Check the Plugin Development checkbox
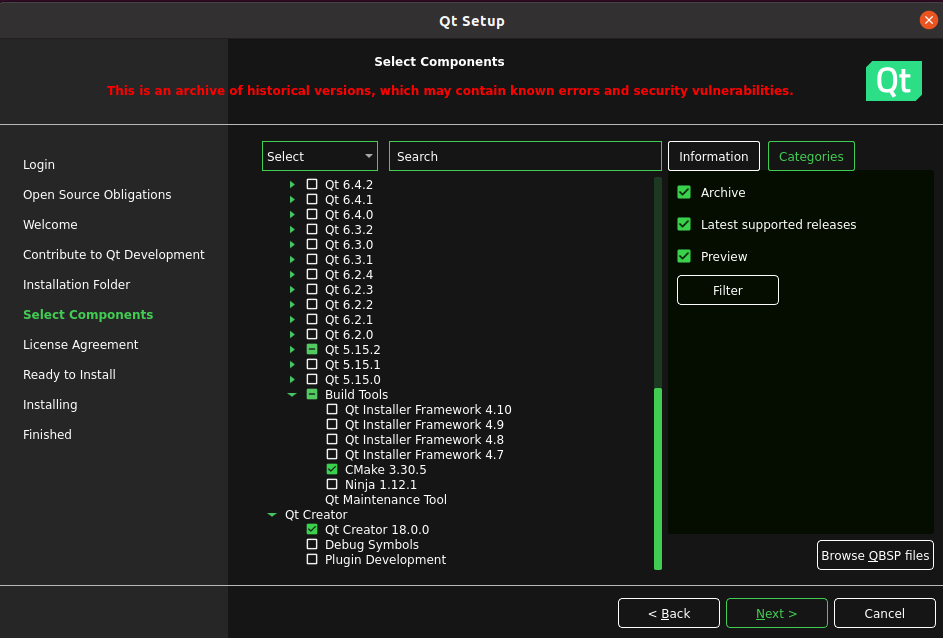This screenshot has width=943, height=638. pyautogui.click(x=312, y=559)
